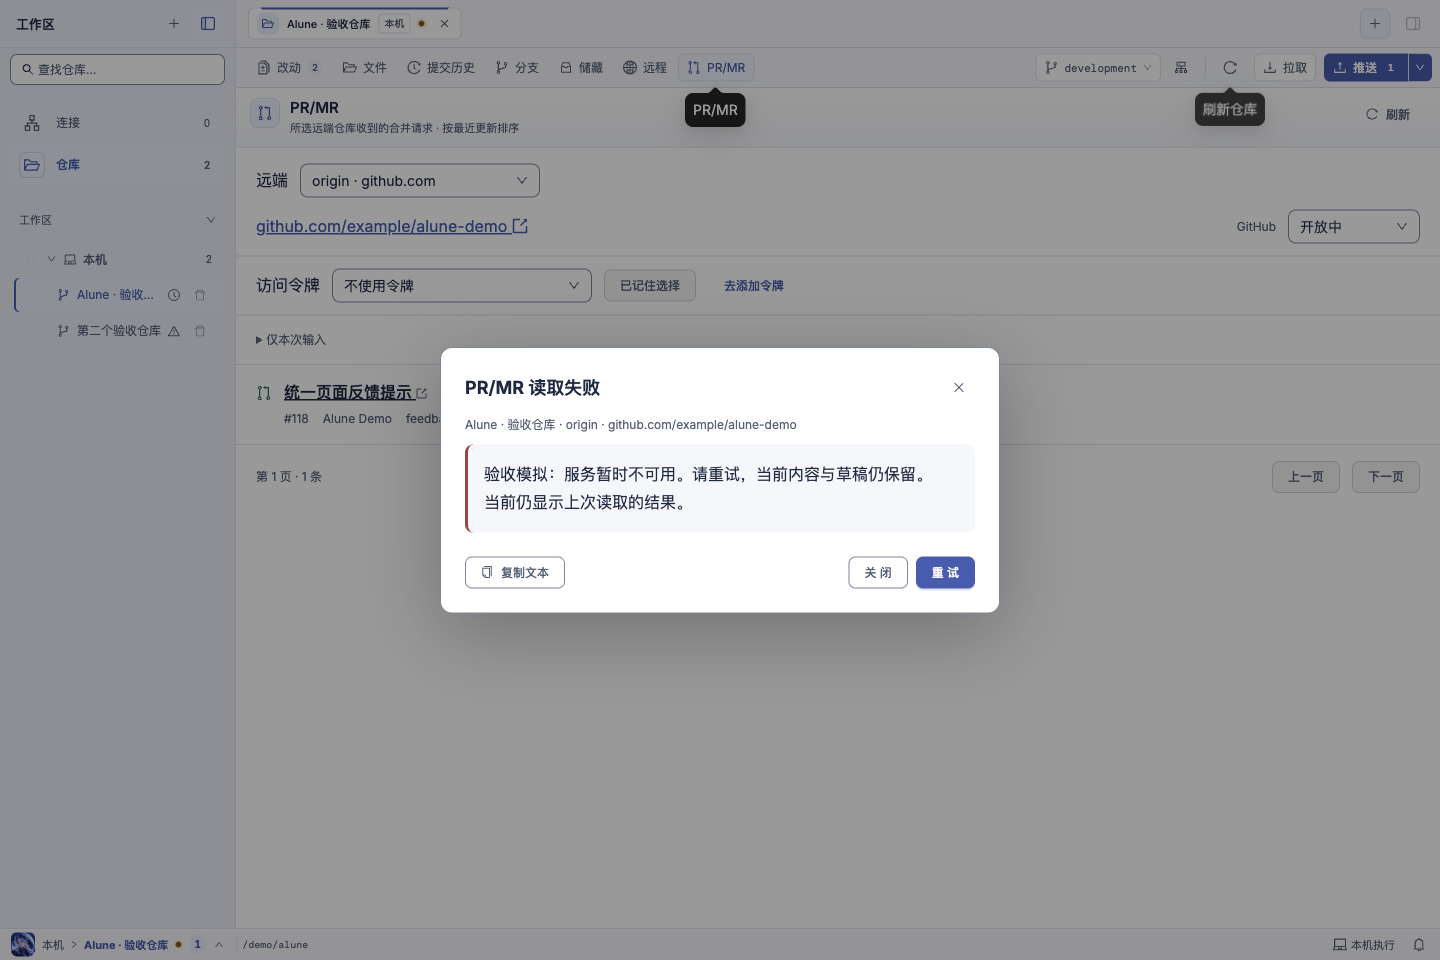1440x960 pixels.
Task: Click the refresh repository circular arrow icon
Action: pyautogui.click(x=1230, y=68)
